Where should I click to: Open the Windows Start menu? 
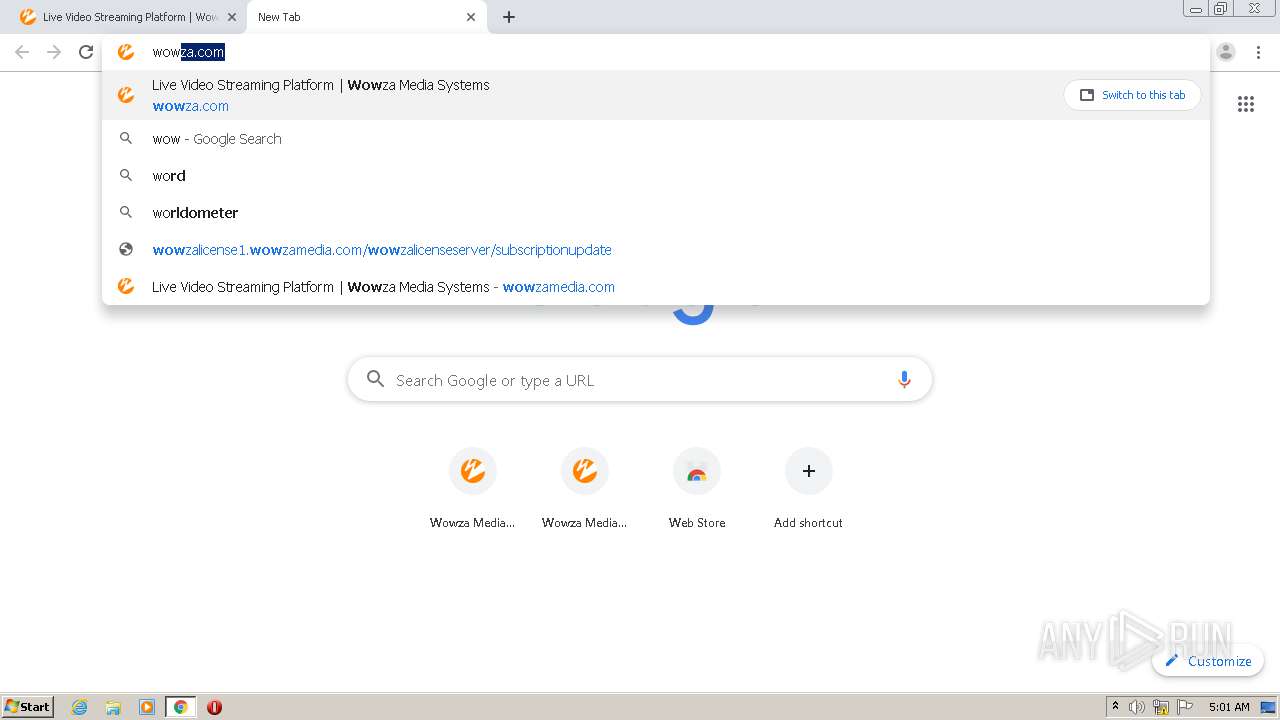point(28,707)
